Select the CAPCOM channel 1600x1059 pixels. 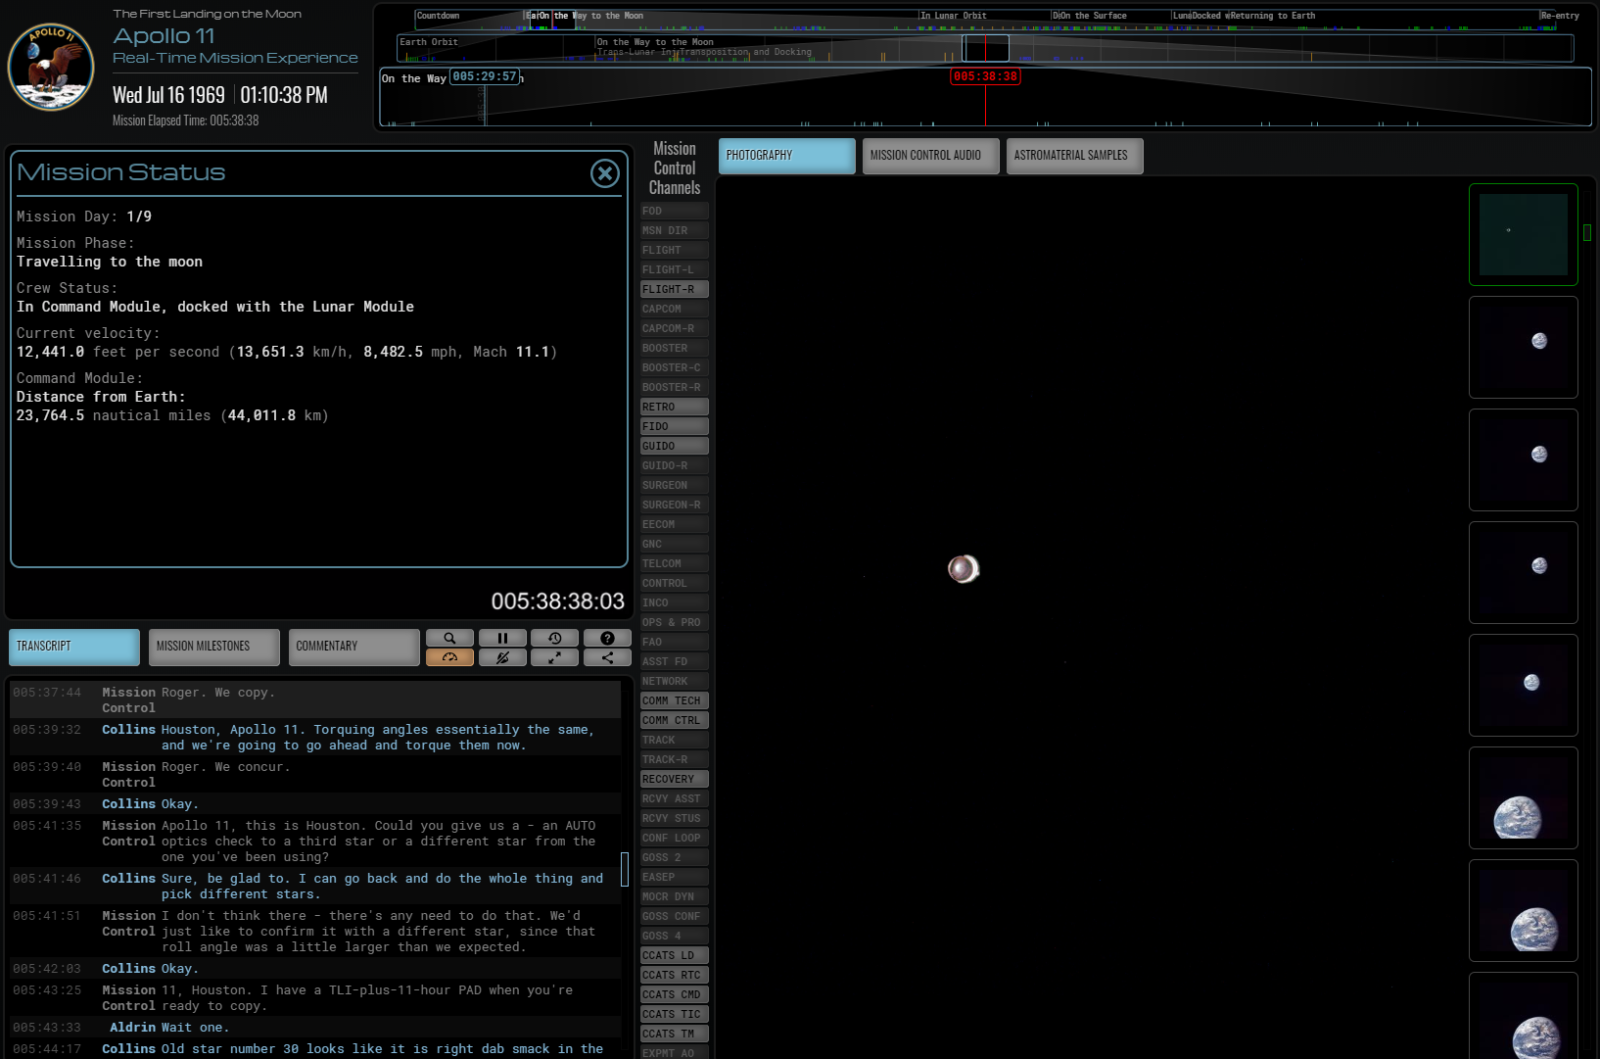point(674,309)
